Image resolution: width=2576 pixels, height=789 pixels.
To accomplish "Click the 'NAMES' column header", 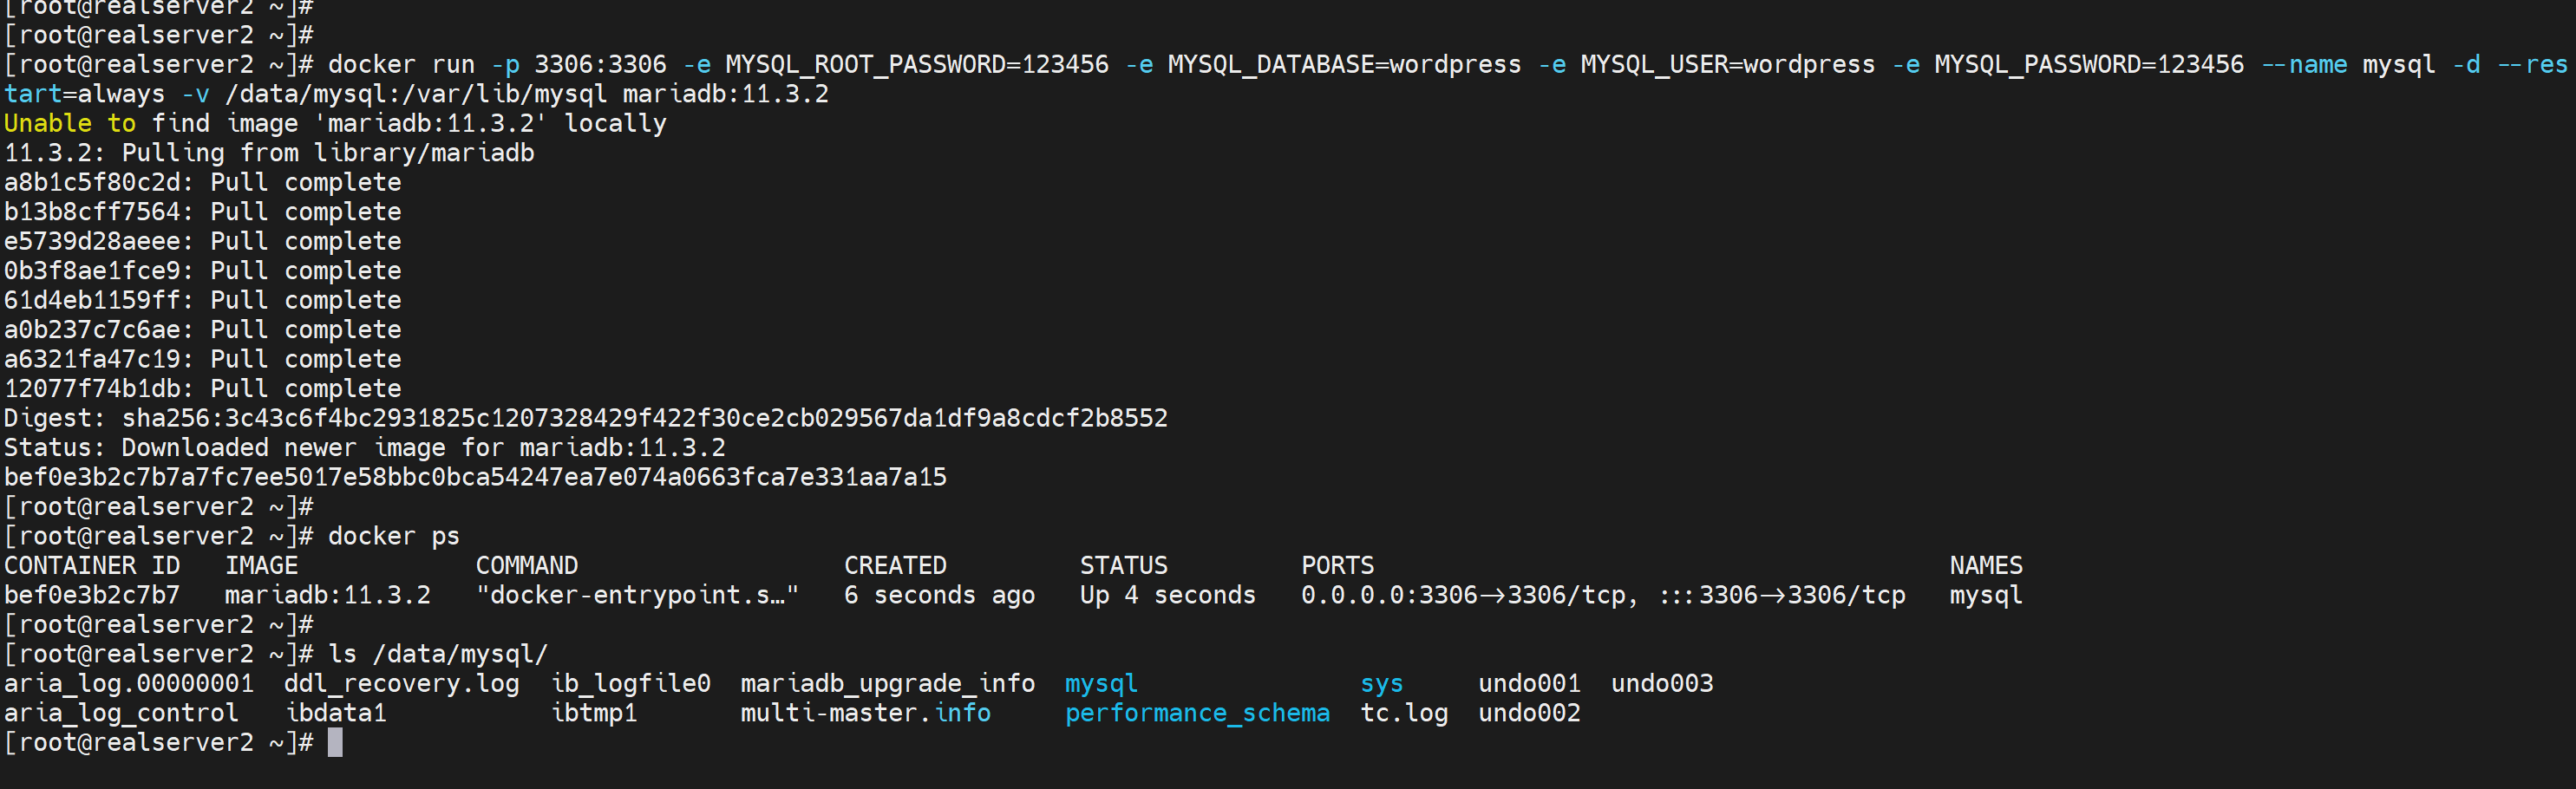I will 1985,565.
